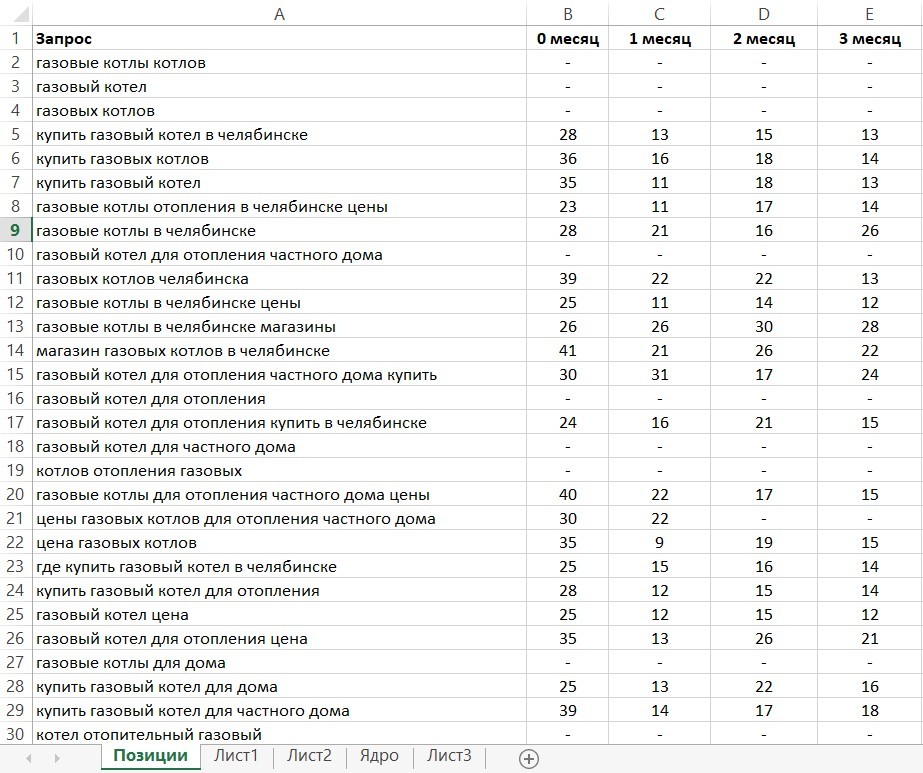Select column E header

[869, 14]
